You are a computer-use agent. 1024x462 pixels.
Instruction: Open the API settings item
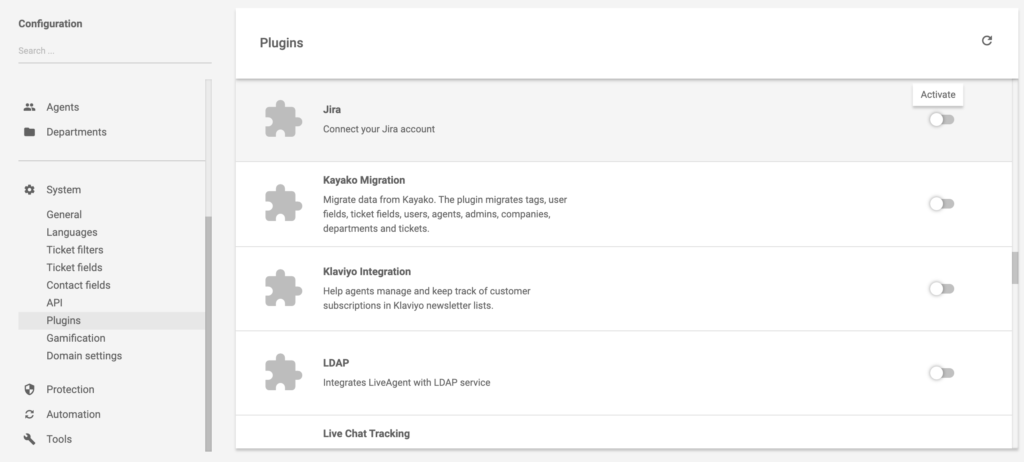coord(54,303)
